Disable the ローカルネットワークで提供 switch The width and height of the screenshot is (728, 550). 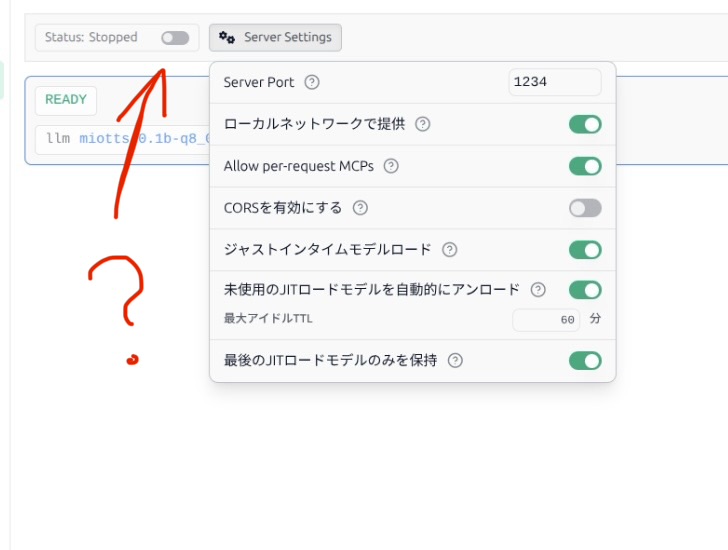tap(585, 124)
